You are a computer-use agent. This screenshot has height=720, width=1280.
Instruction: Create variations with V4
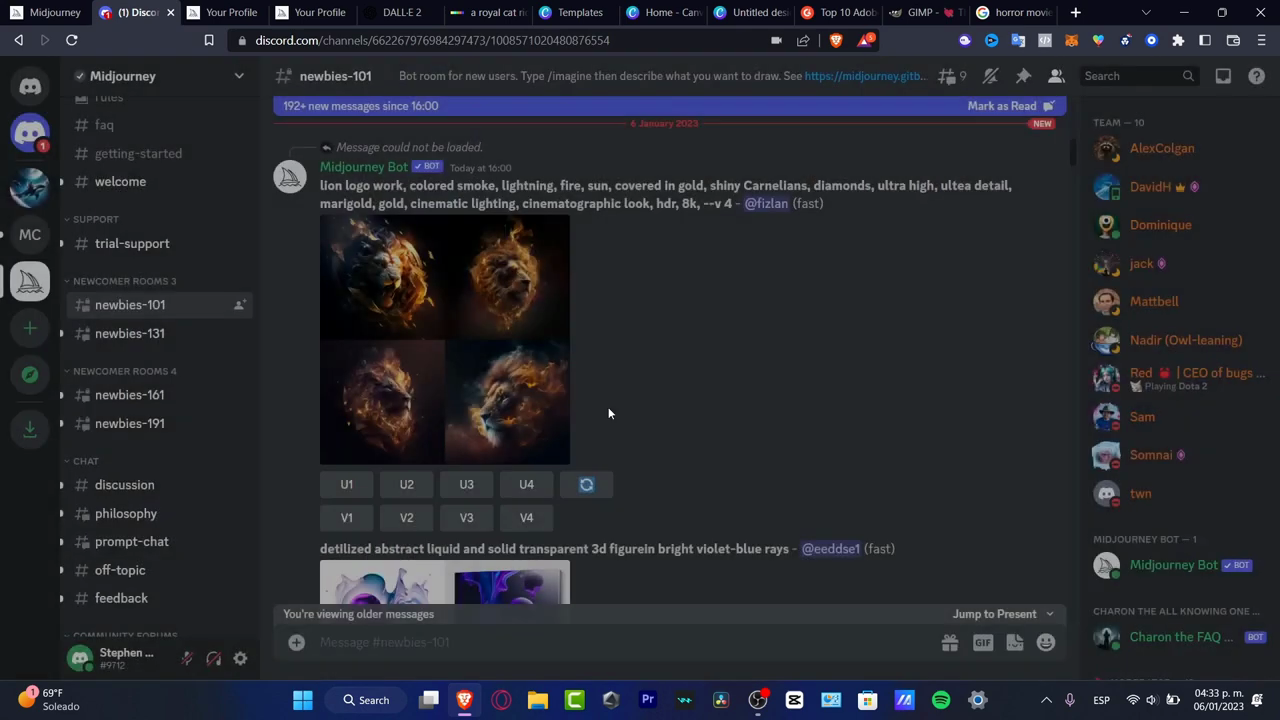click(x=526, y=518)
